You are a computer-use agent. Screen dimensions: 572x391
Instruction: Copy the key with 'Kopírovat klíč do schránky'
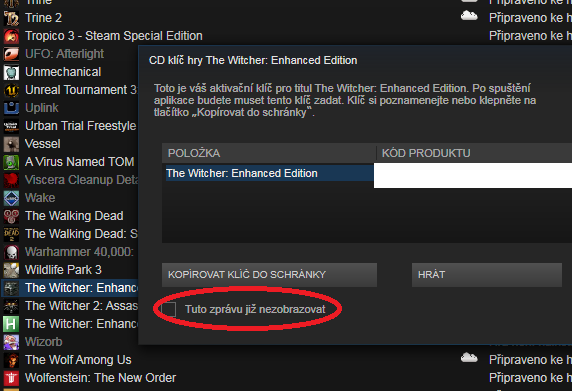(x=269, y=275)
